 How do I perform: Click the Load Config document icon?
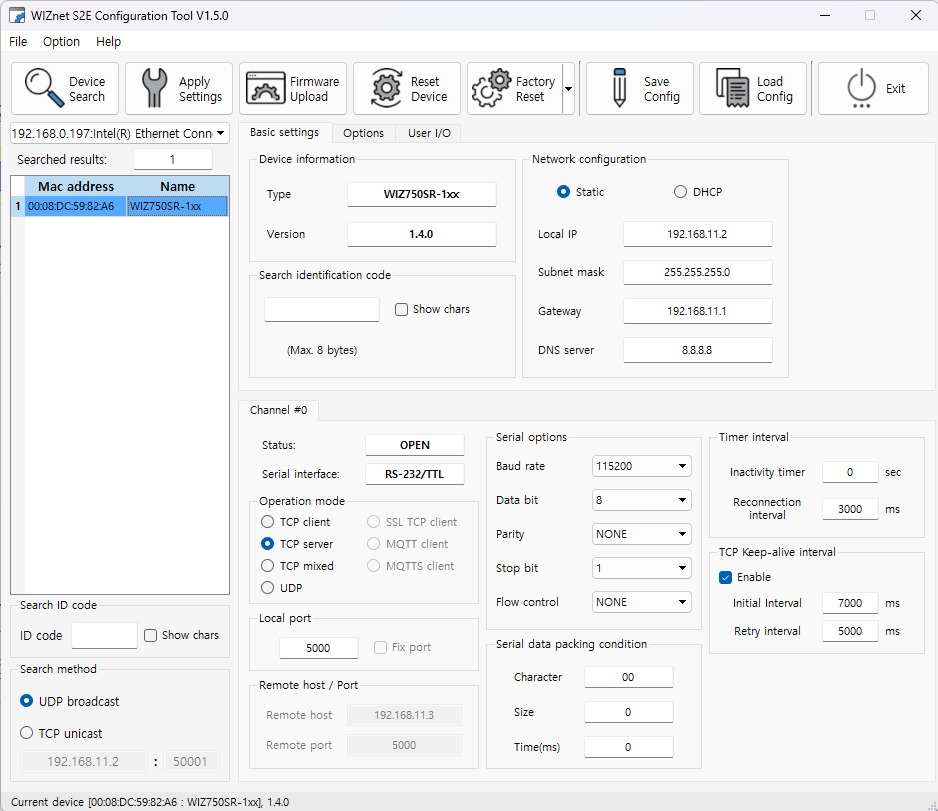[x=733, y=89]
